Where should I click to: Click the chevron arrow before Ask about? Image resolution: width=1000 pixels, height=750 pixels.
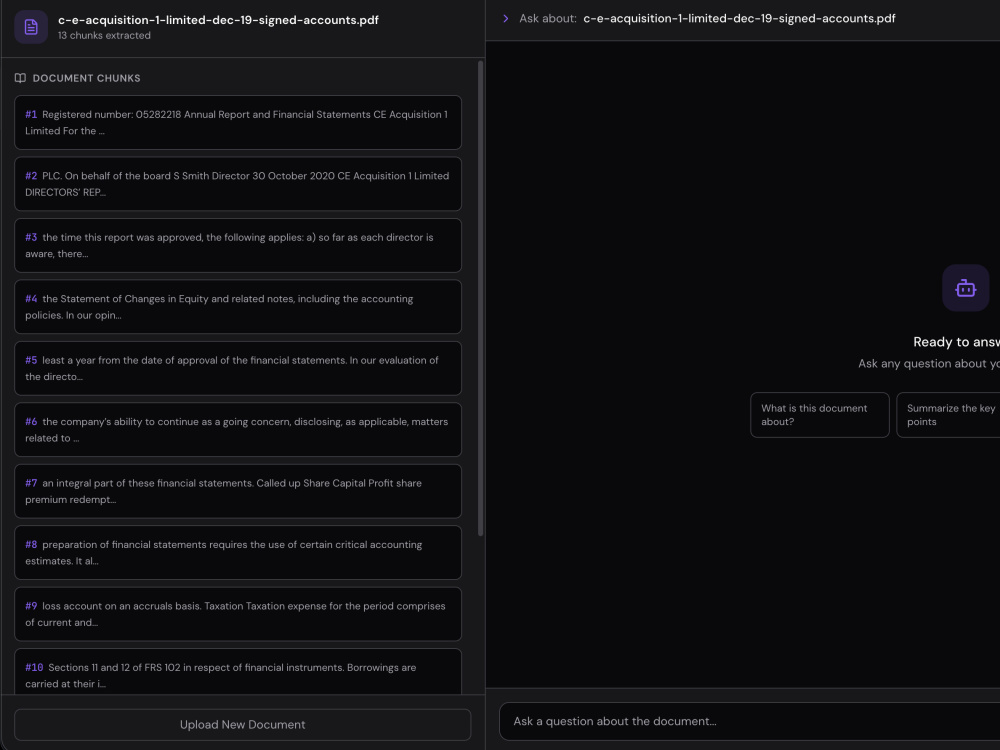tap(506, 18)
